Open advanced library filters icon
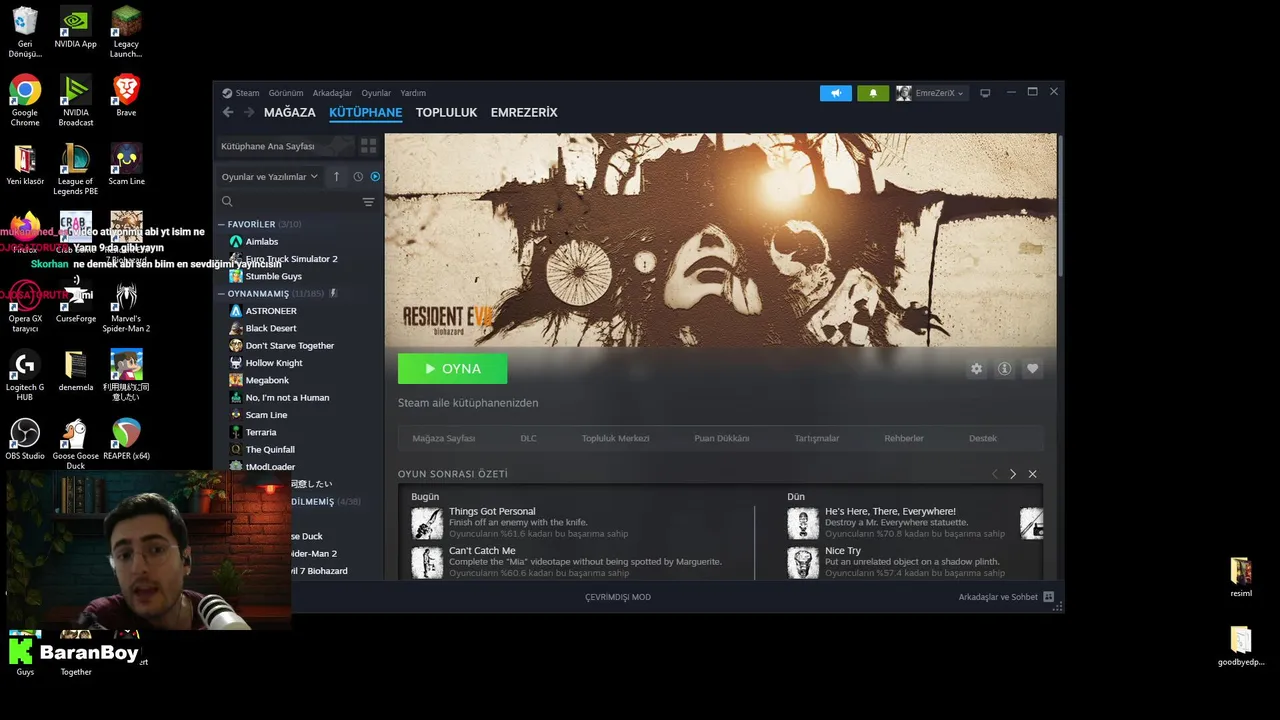The height and width of the screenshot is (720, 1280). click(x=368, y=202)
